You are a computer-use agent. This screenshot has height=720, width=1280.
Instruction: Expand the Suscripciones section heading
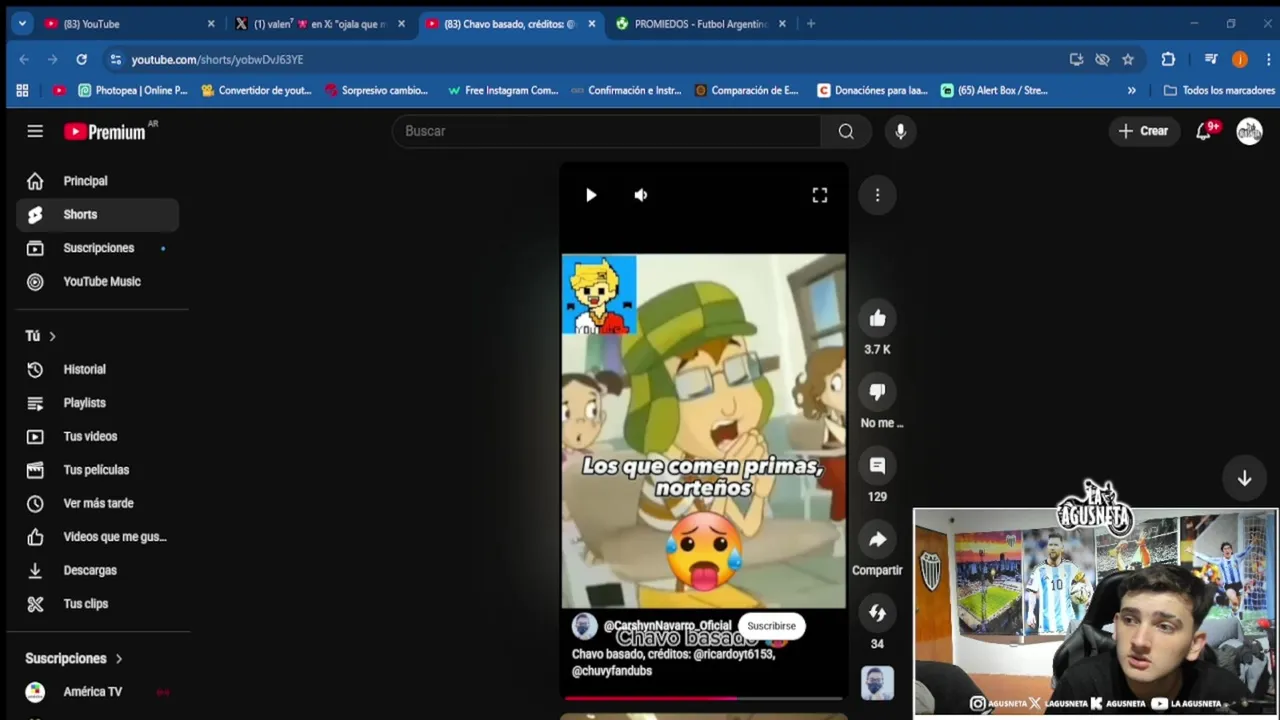tap(74, 658)
